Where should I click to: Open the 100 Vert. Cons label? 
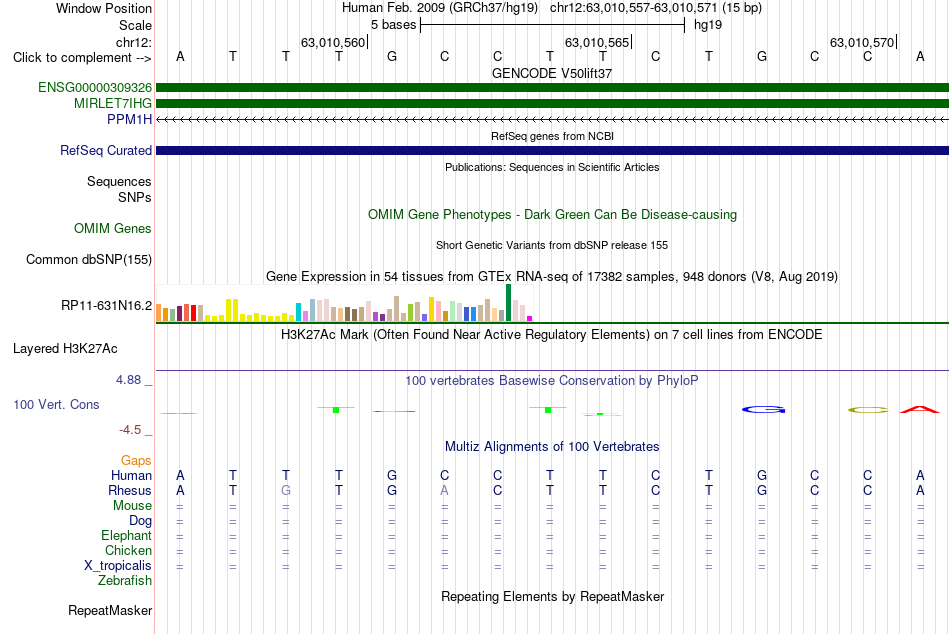pyautogui.click(x=56, y=404)
